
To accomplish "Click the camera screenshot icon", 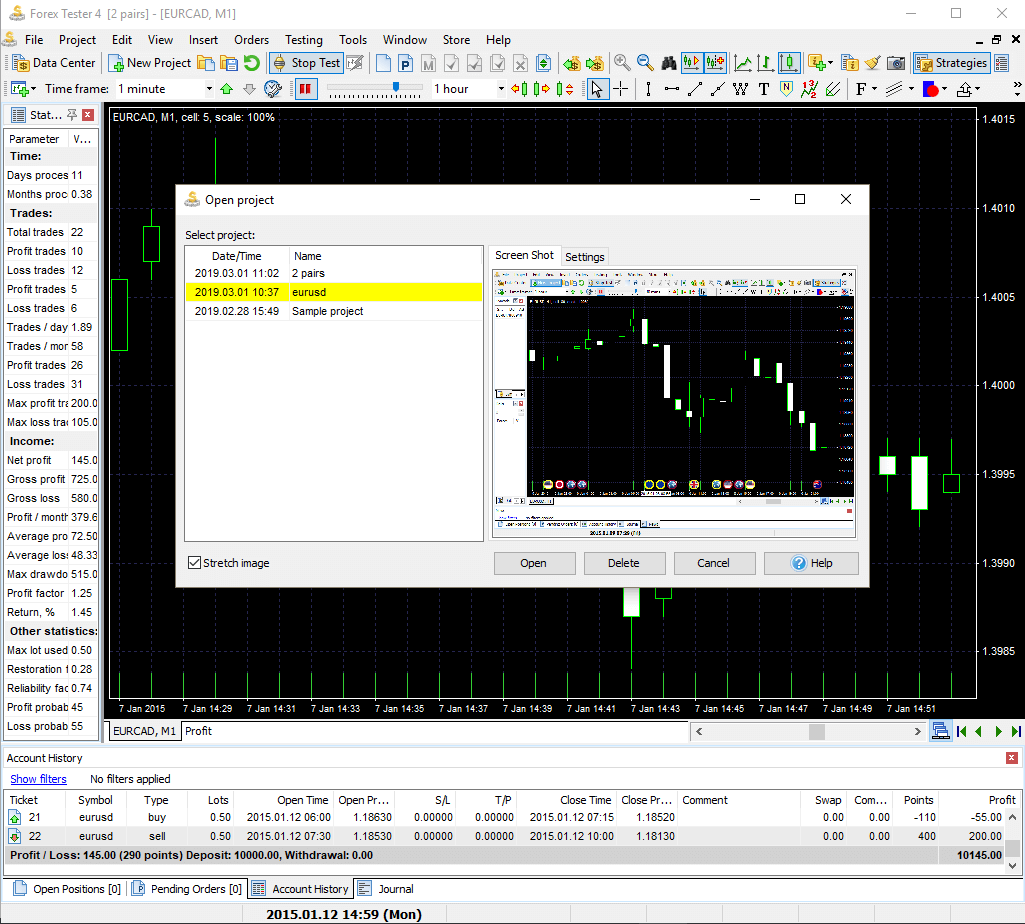I will 896,63.
